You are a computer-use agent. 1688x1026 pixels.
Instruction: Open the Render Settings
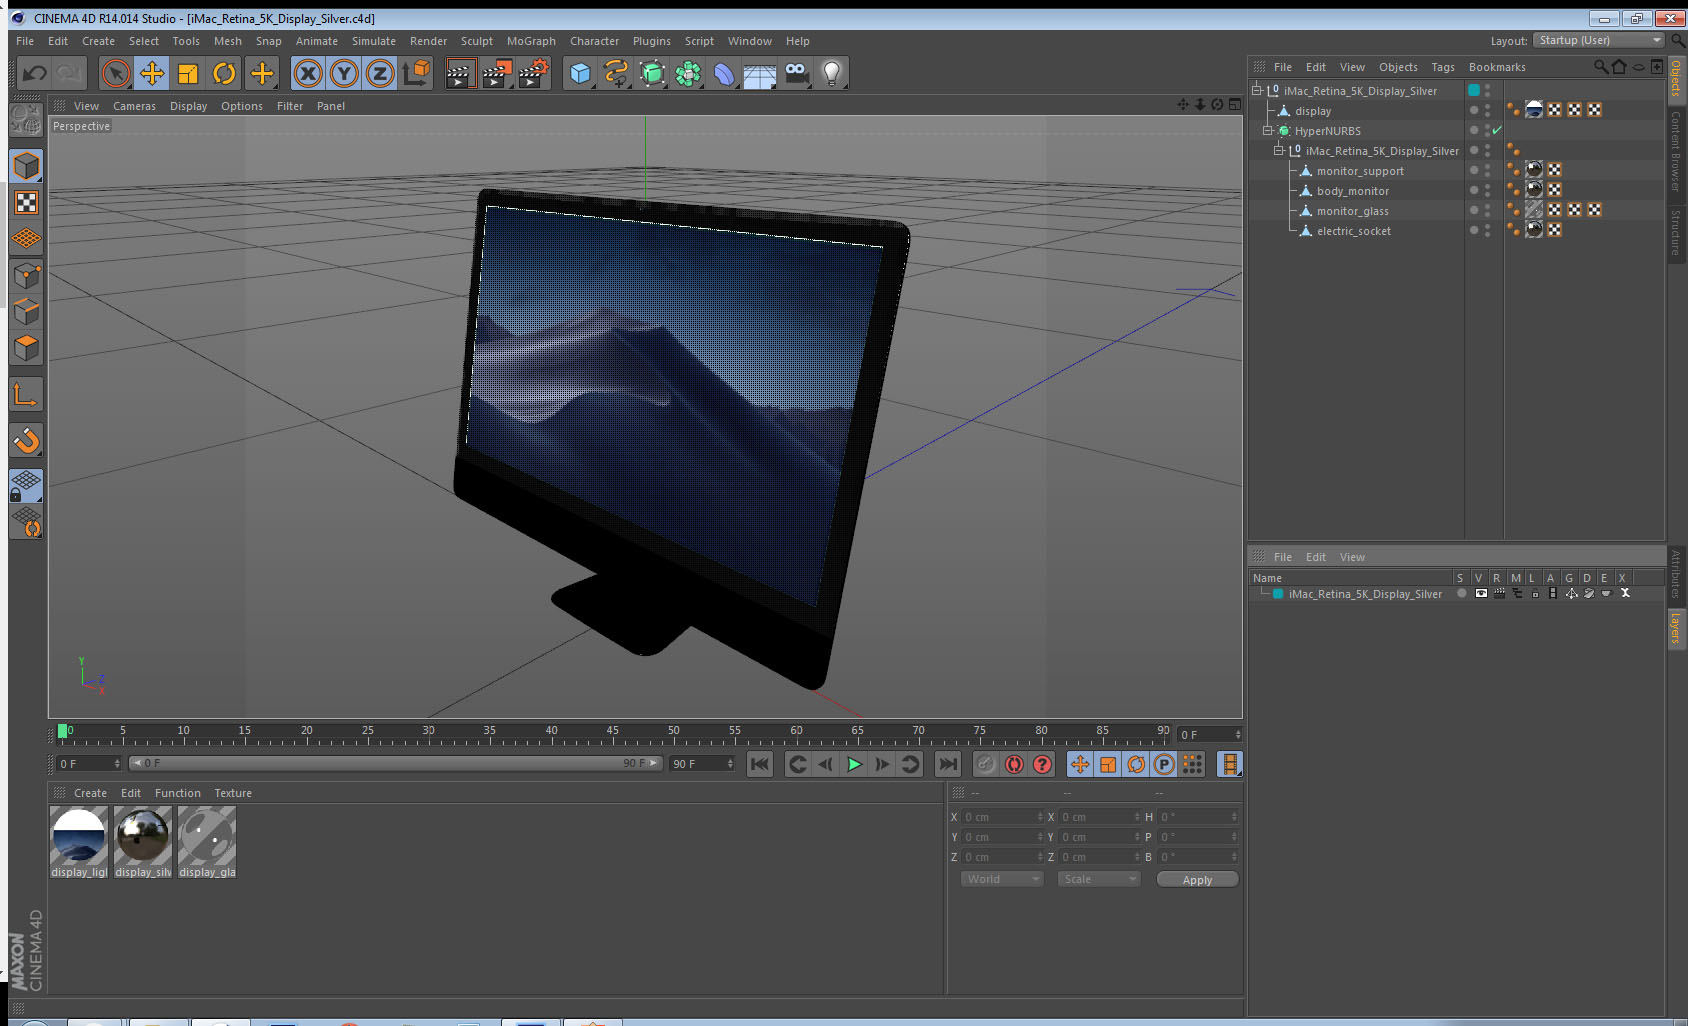(533, 73)
